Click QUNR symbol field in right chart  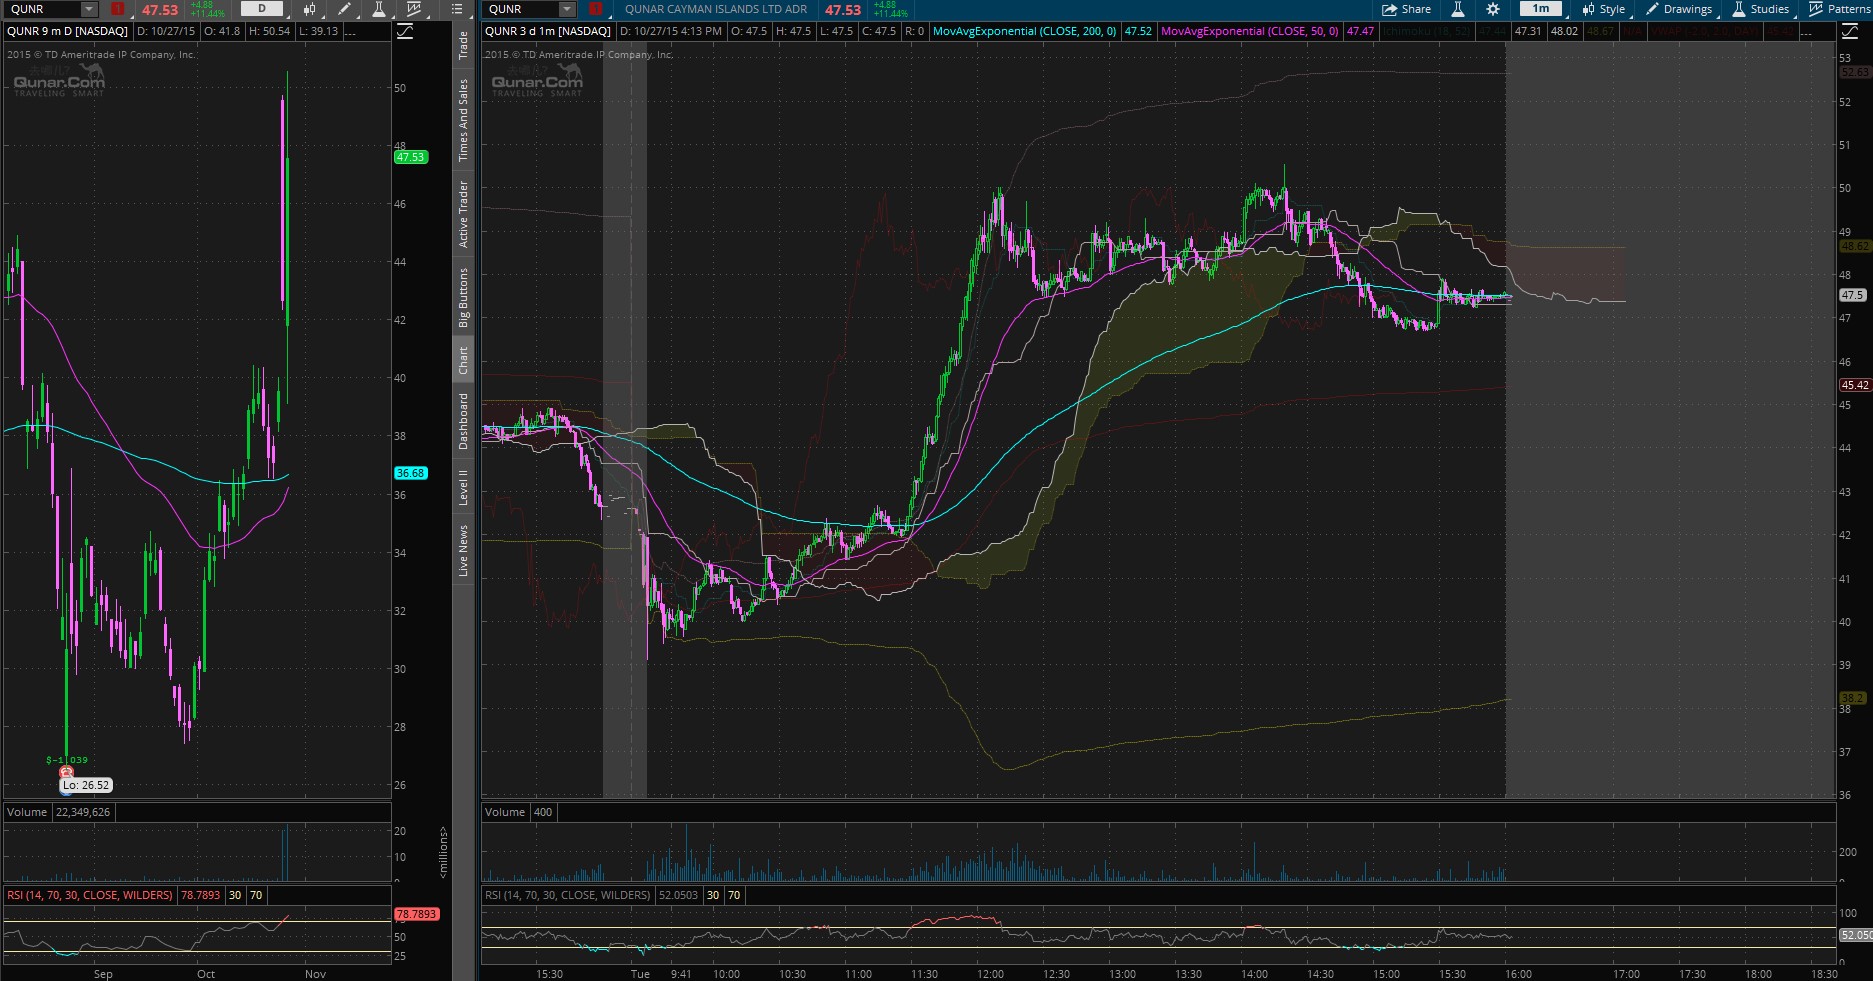[521, 9]
